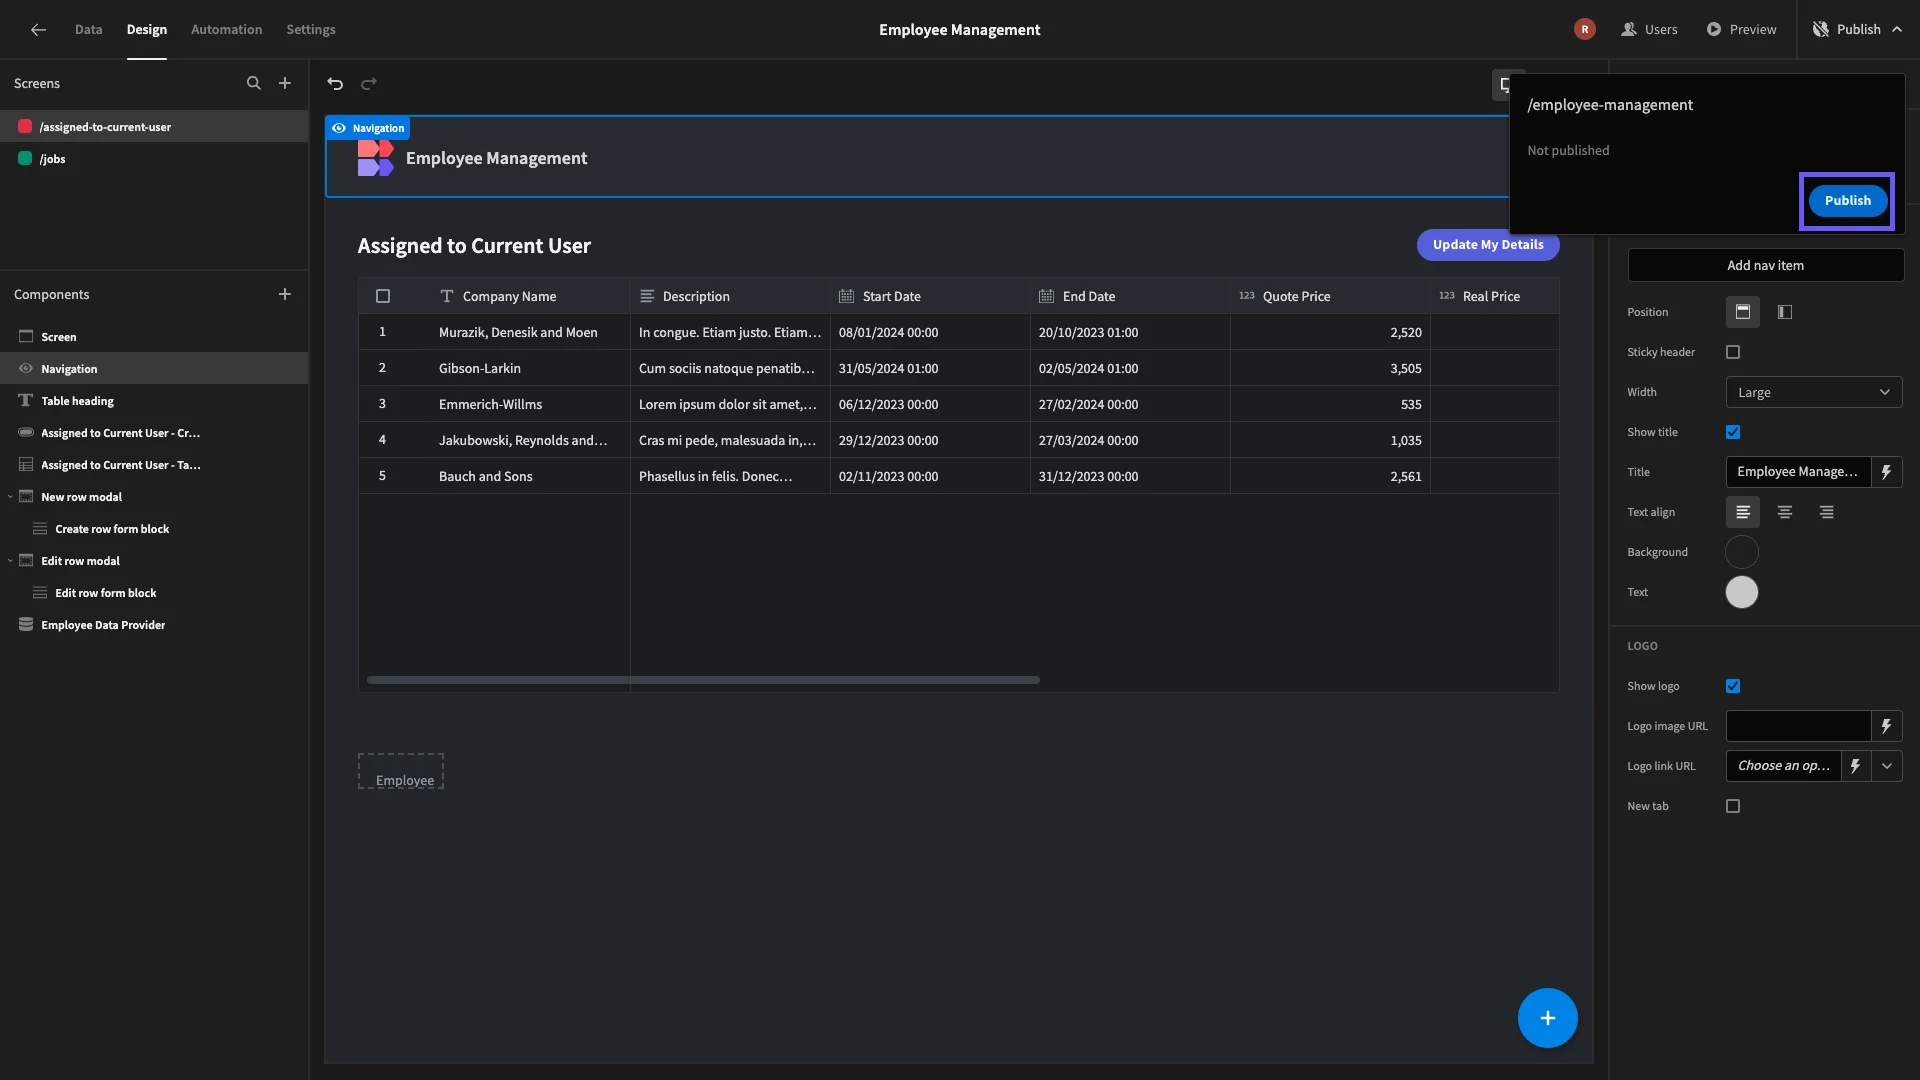This screenshot has width=1920, height=1080.
Task: Click the Description column text icon
Action: click(x=647, y=296)
